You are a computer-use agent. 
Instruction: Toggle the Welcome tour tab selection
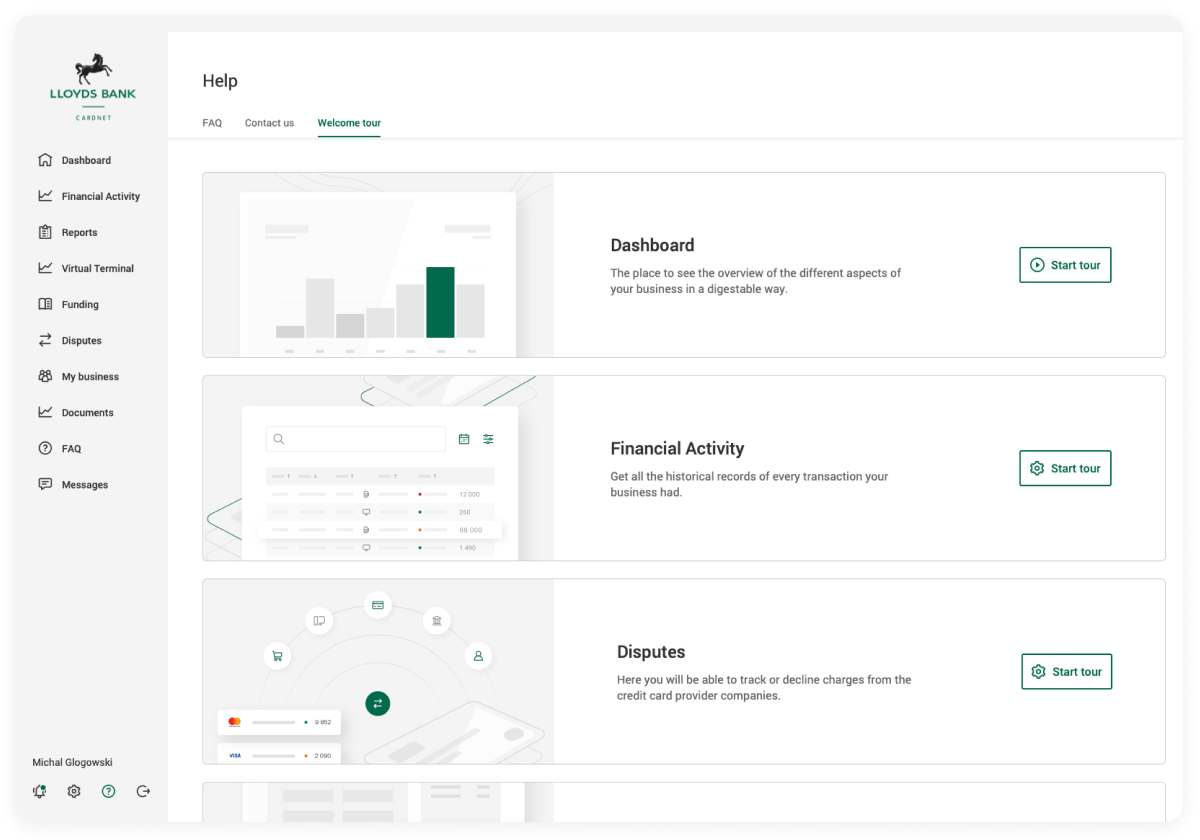click(348, 123)
